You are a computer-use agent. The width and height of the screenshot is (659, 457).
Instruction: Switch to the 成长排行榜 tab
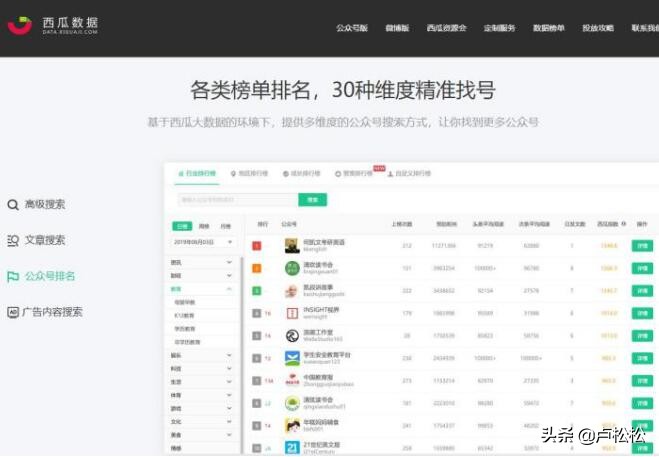302,174
